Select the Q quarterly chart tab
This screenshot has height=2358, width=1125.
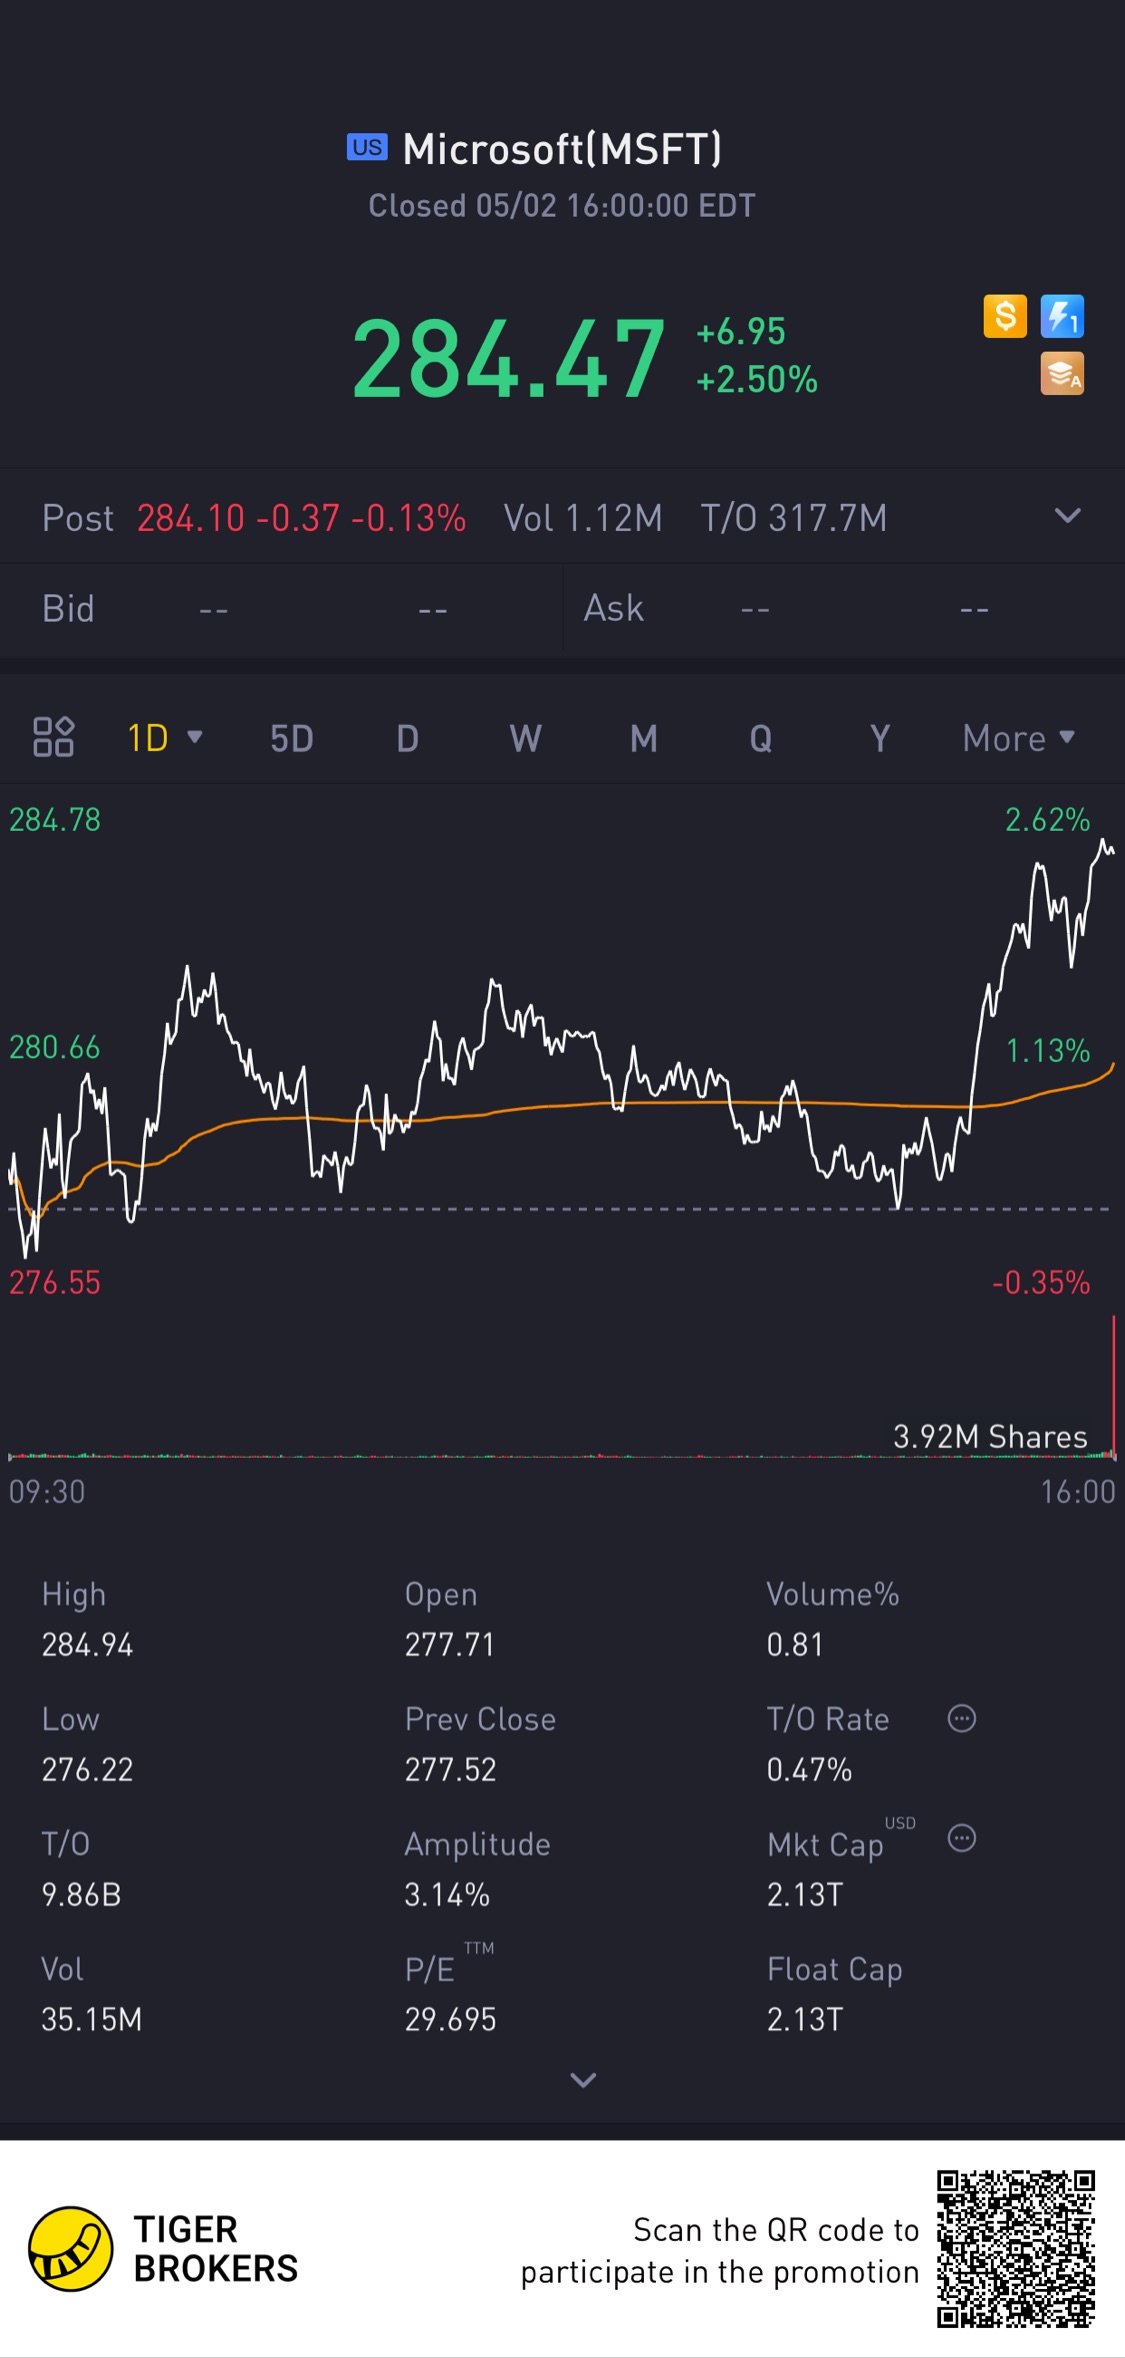coord(761,738)
